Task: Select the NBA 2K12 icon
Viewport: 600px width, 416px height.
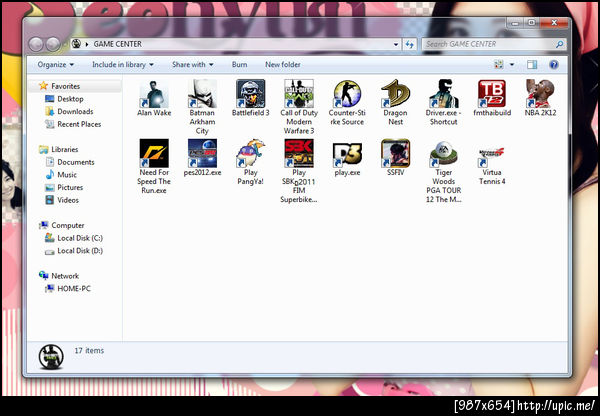Action: tap(540, 98)
